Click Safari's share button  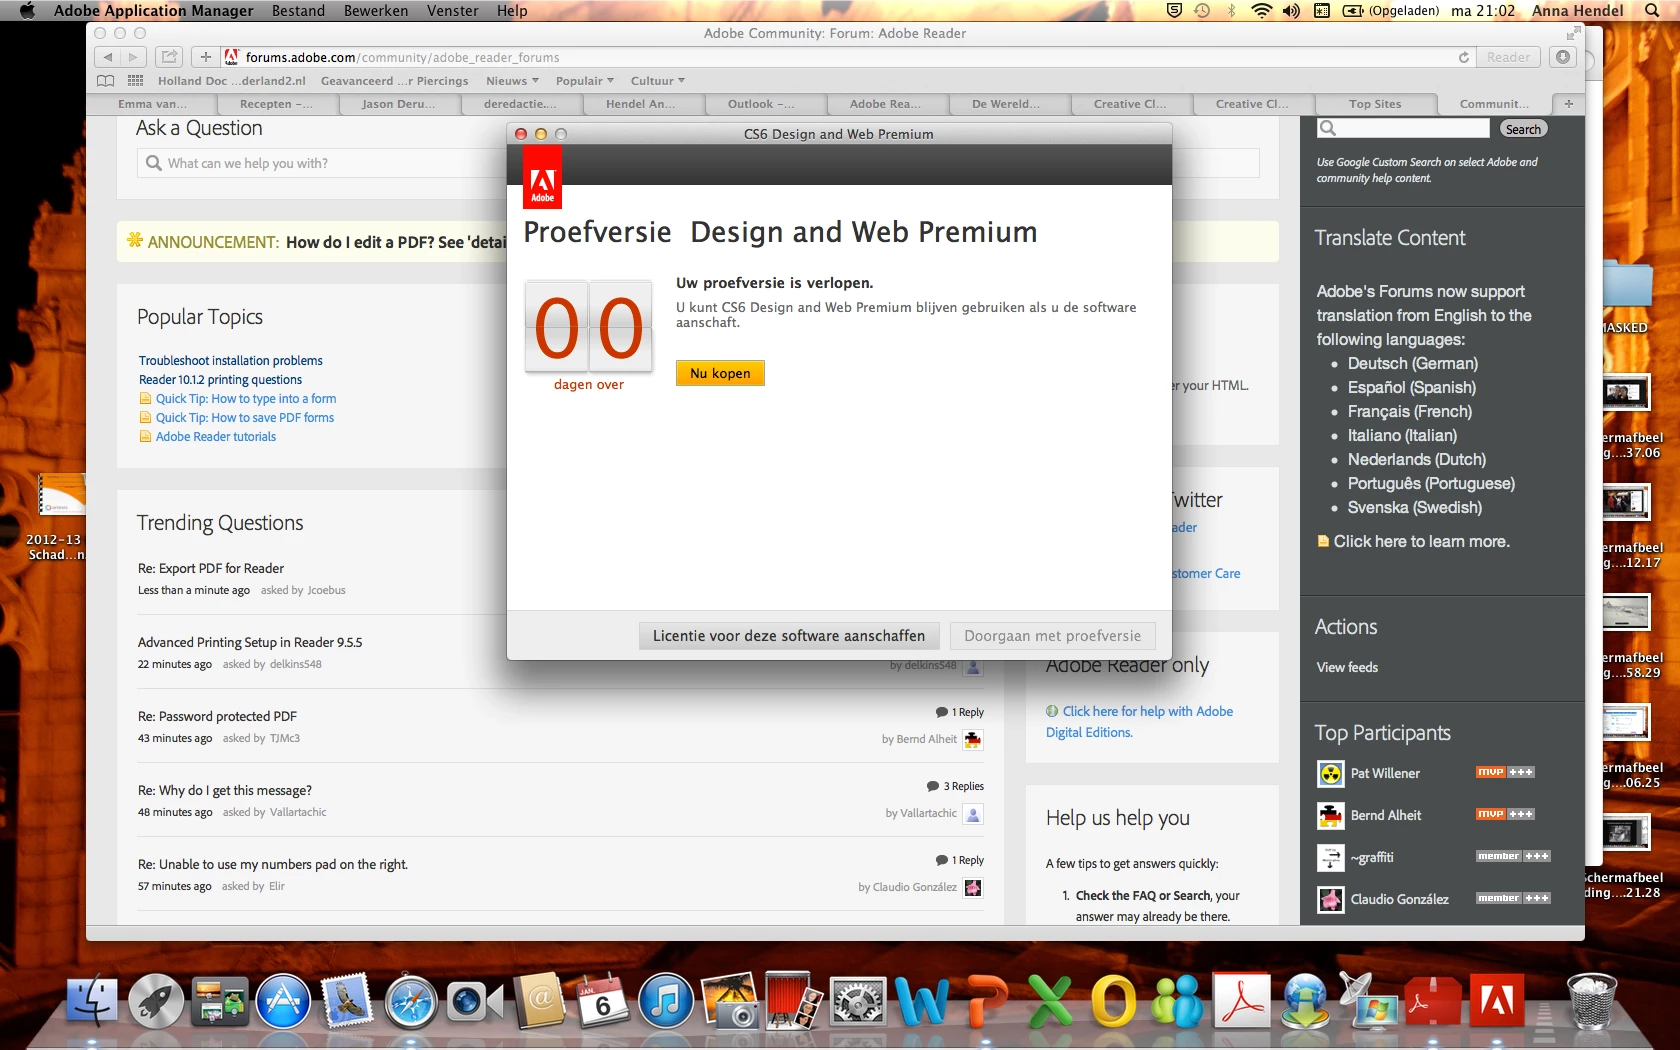pos(169,57)
